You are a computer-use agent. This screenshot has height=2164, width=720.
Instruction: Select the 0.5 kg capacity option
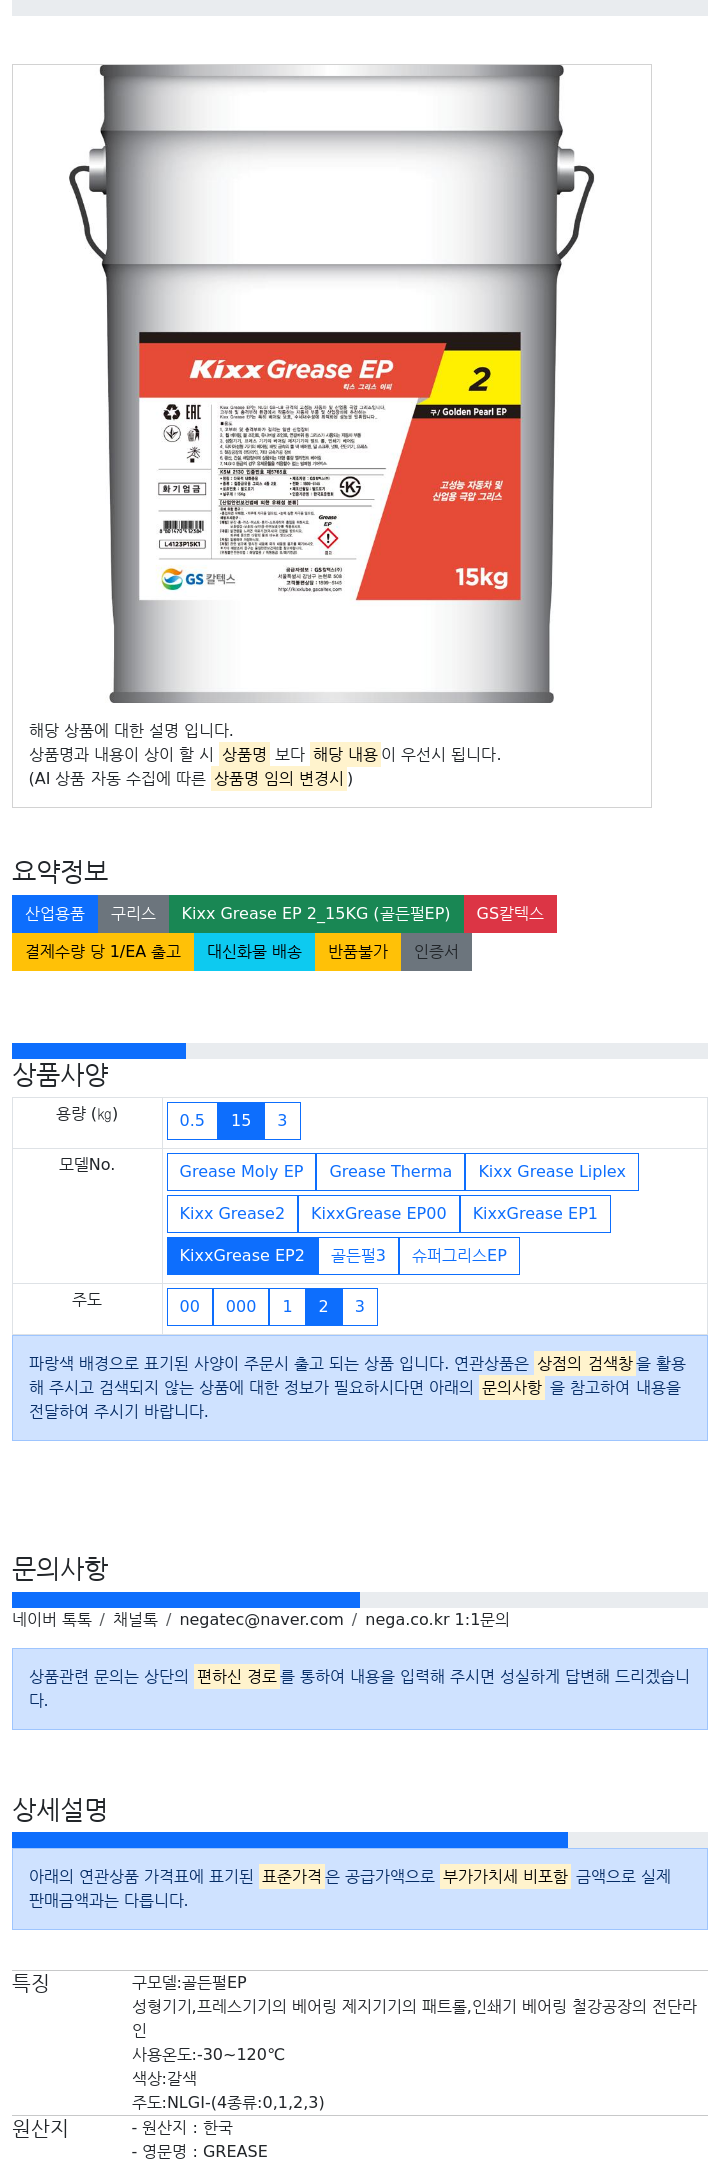[x=192, y=1120]
